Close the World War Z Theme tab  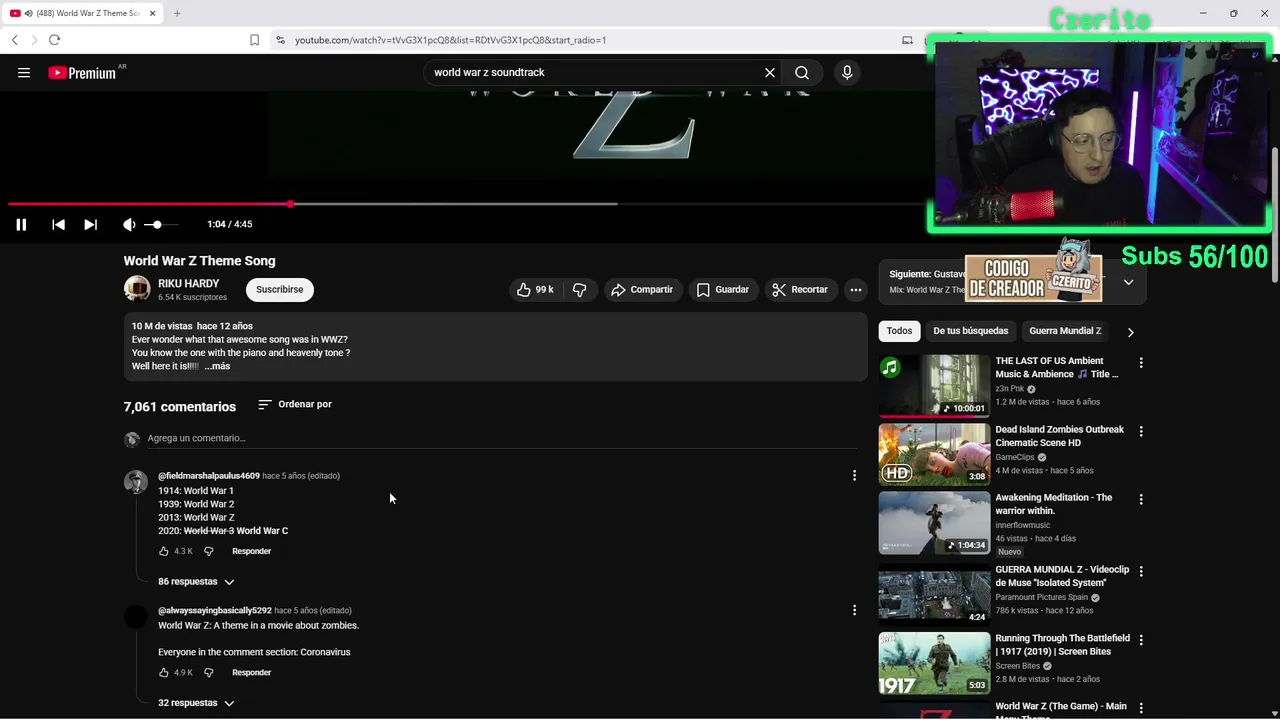(x=153, y=13)
